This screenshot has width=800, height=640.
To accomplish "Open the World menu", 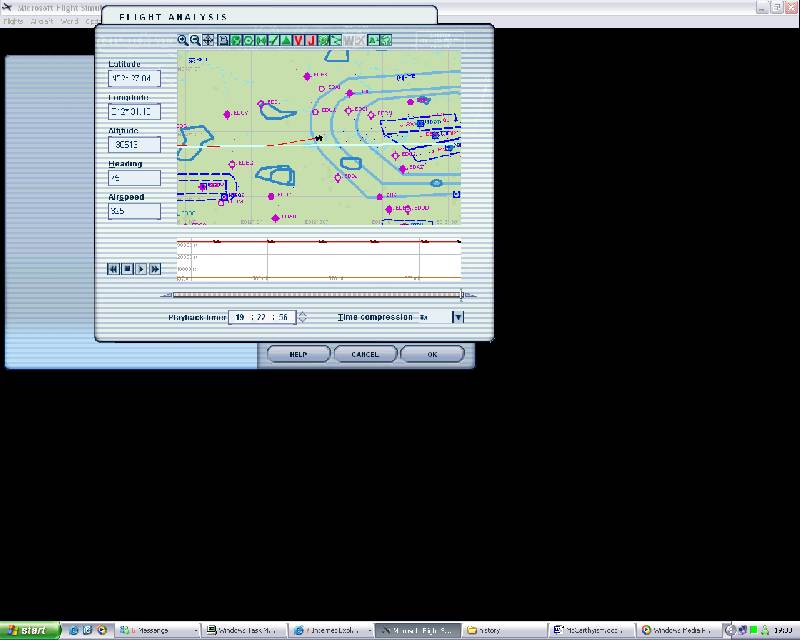I will click(x=69, y=21).
